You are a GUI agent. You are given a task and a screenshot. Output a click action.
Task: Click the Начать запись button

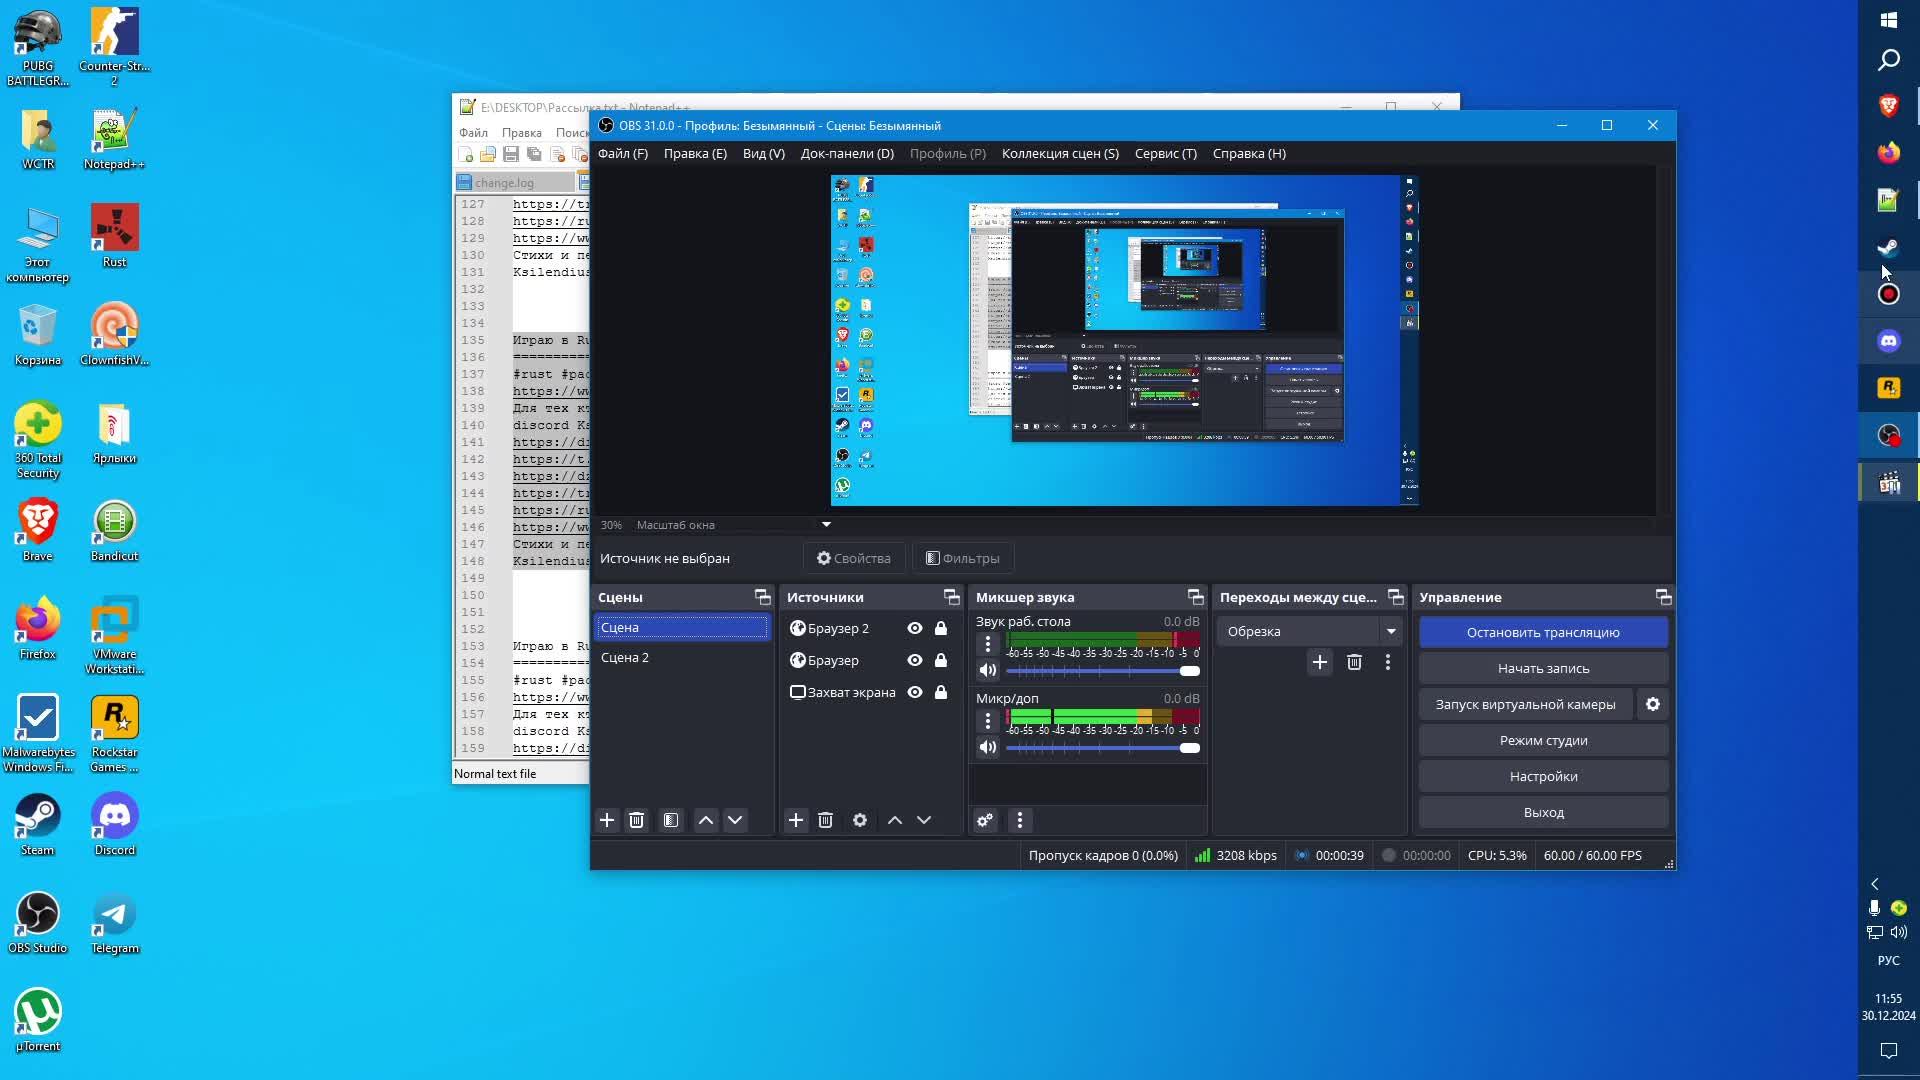1542,668
